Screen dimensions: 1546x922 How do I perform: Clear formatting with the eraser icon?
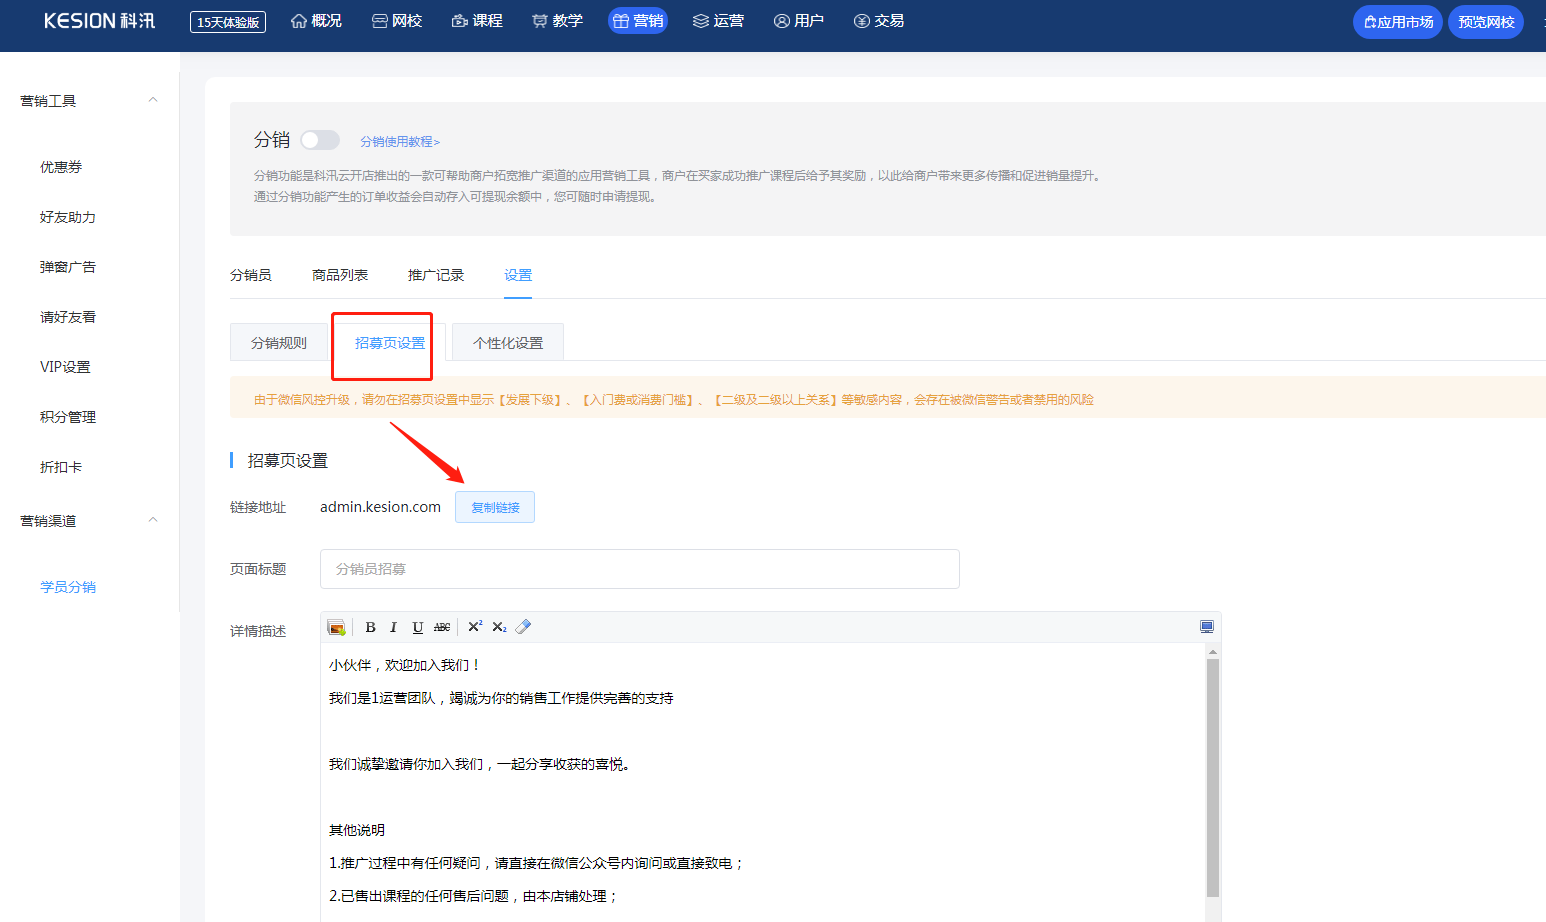(x=523, y=627)
